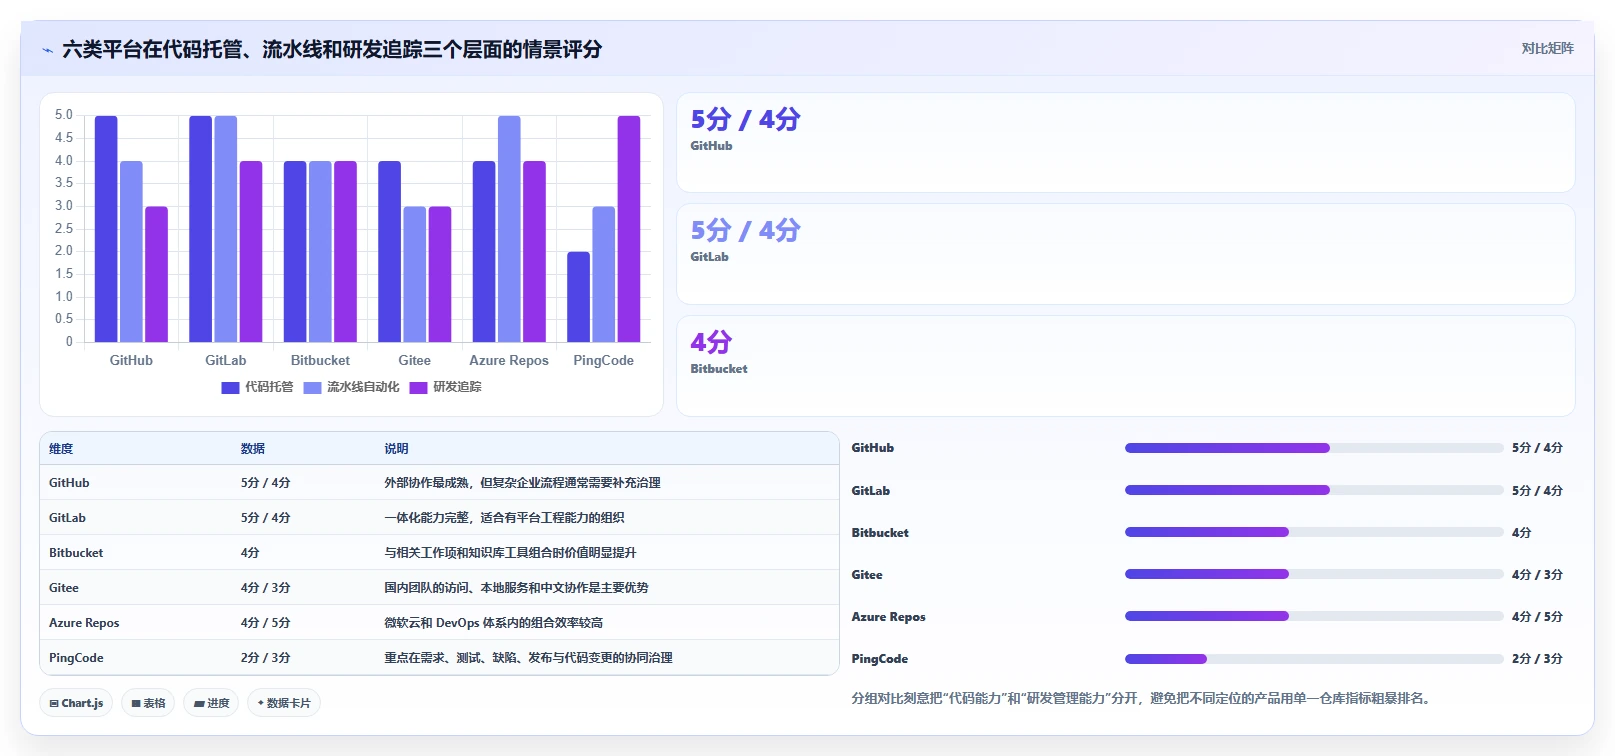Viewport: 1615px width, 756px height.
Task: Click the 代码托管 bar for GitHub in the chart
Action: (x=106, y=229)
